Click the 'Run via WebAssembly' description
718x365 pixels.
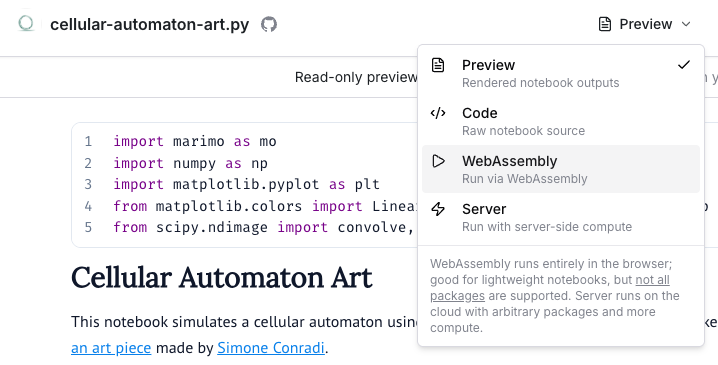pos(524,179)
